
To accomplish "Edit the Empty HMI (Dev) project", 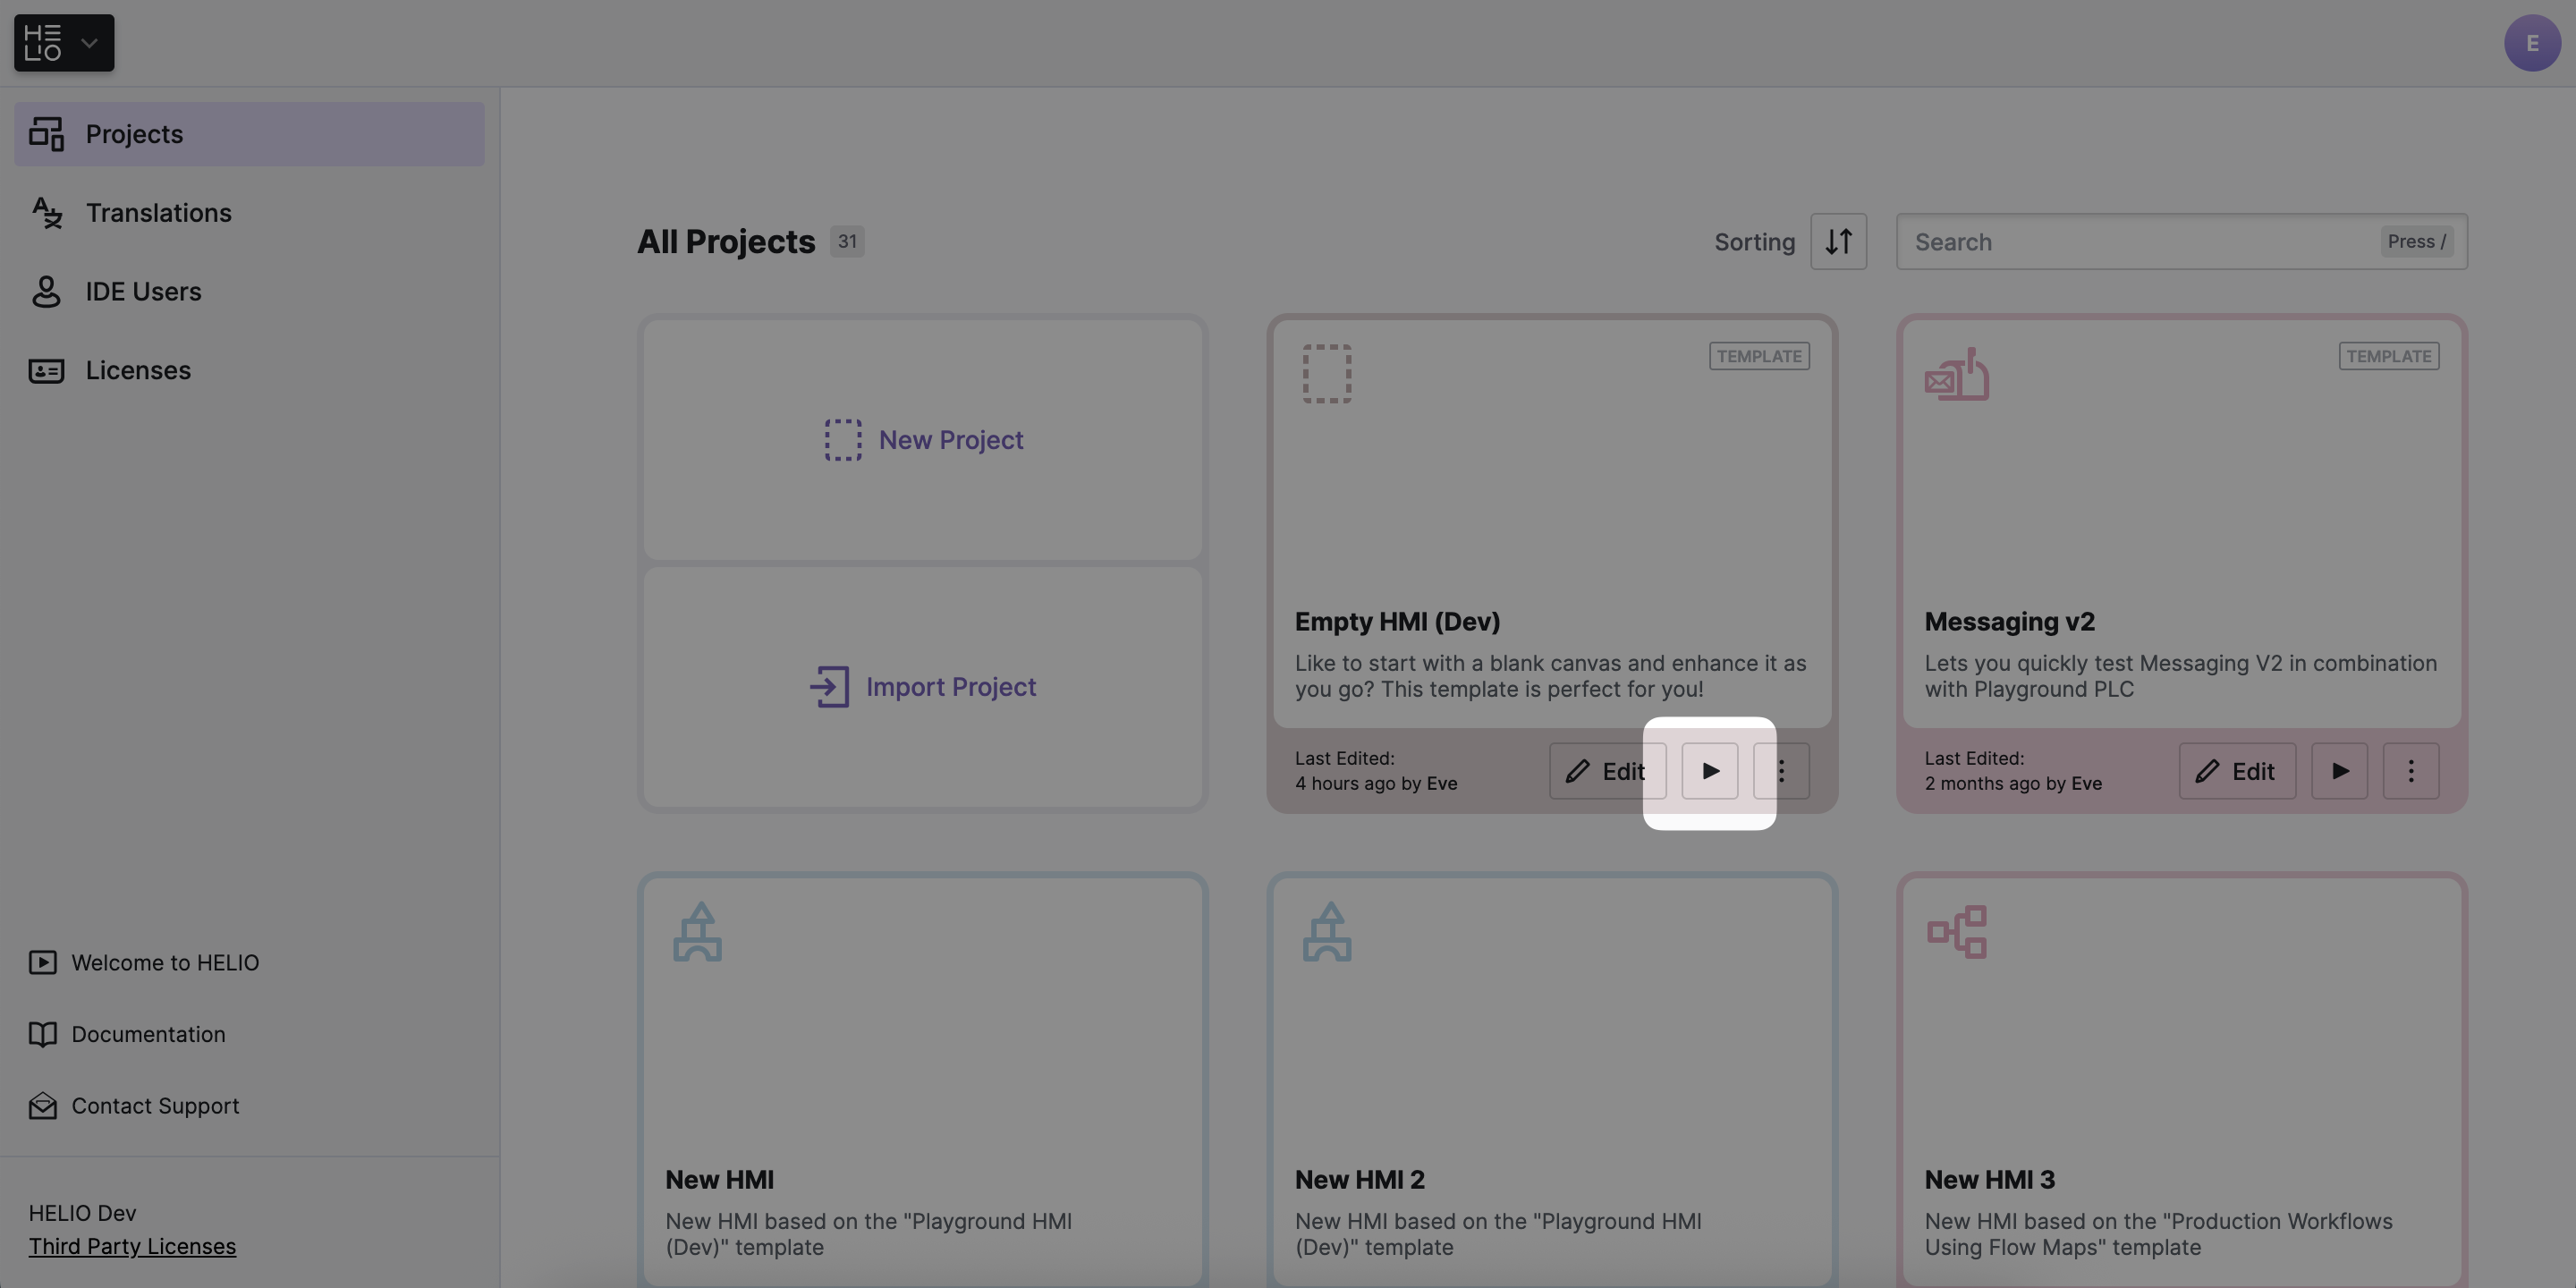I will click(x=1606, y=771).
